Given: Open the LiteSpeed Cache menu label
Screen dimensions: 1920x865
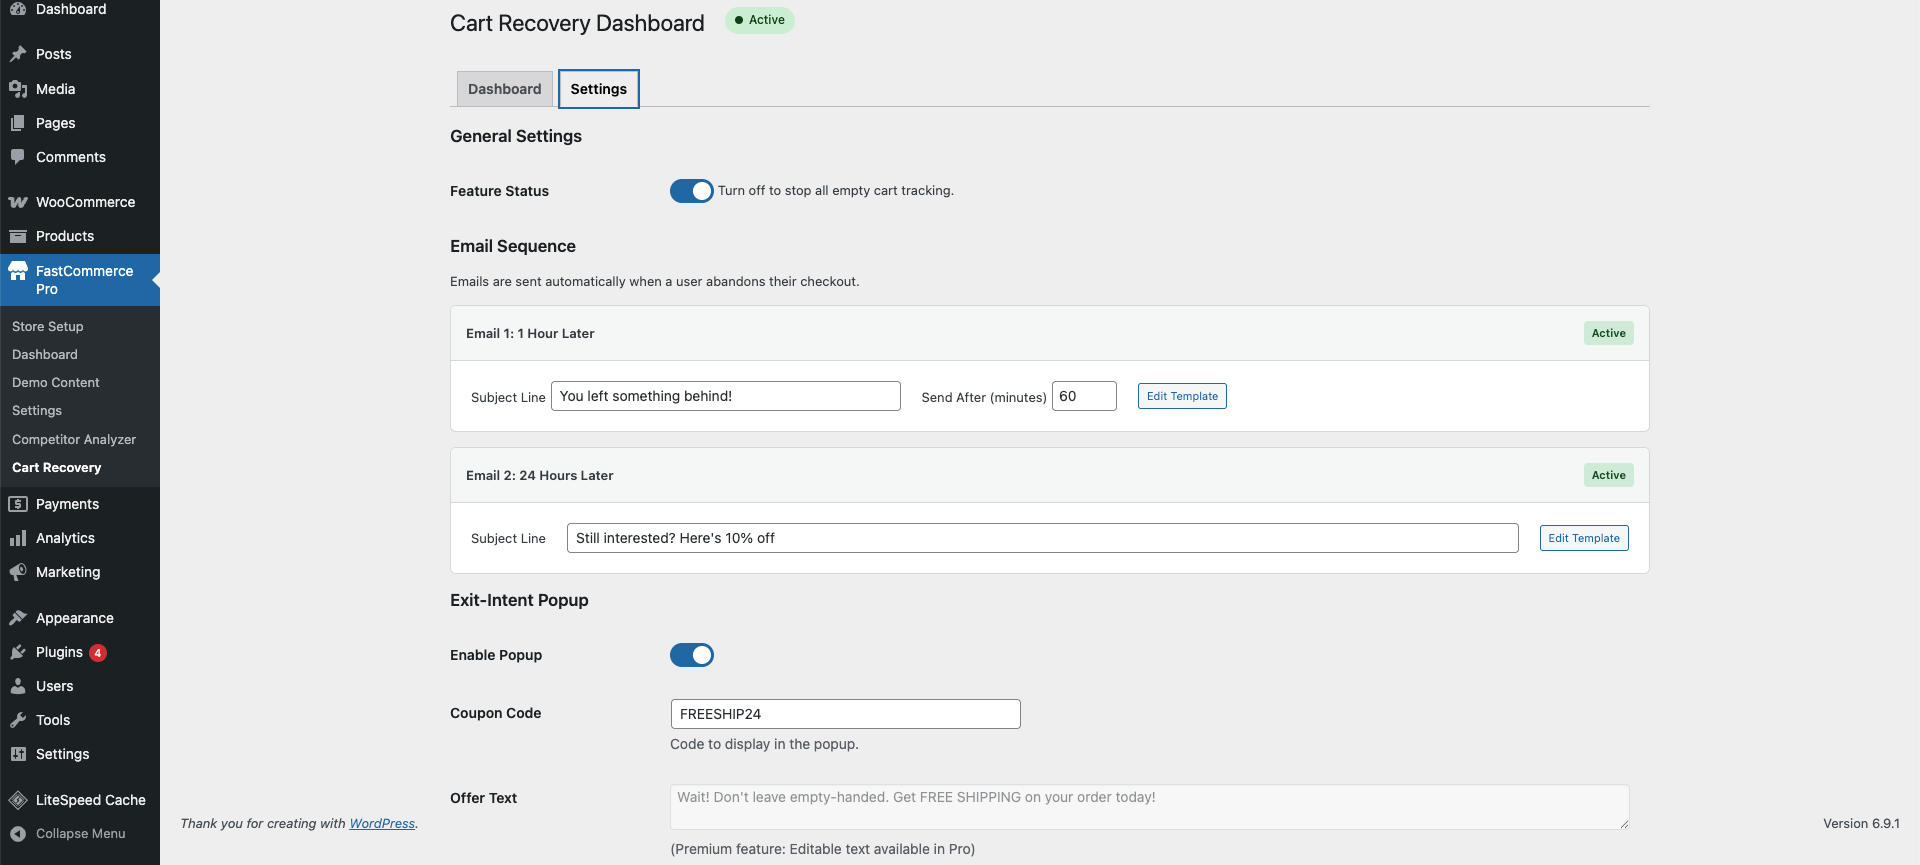Looking at the screenshot, I should [x=91, y=800].
